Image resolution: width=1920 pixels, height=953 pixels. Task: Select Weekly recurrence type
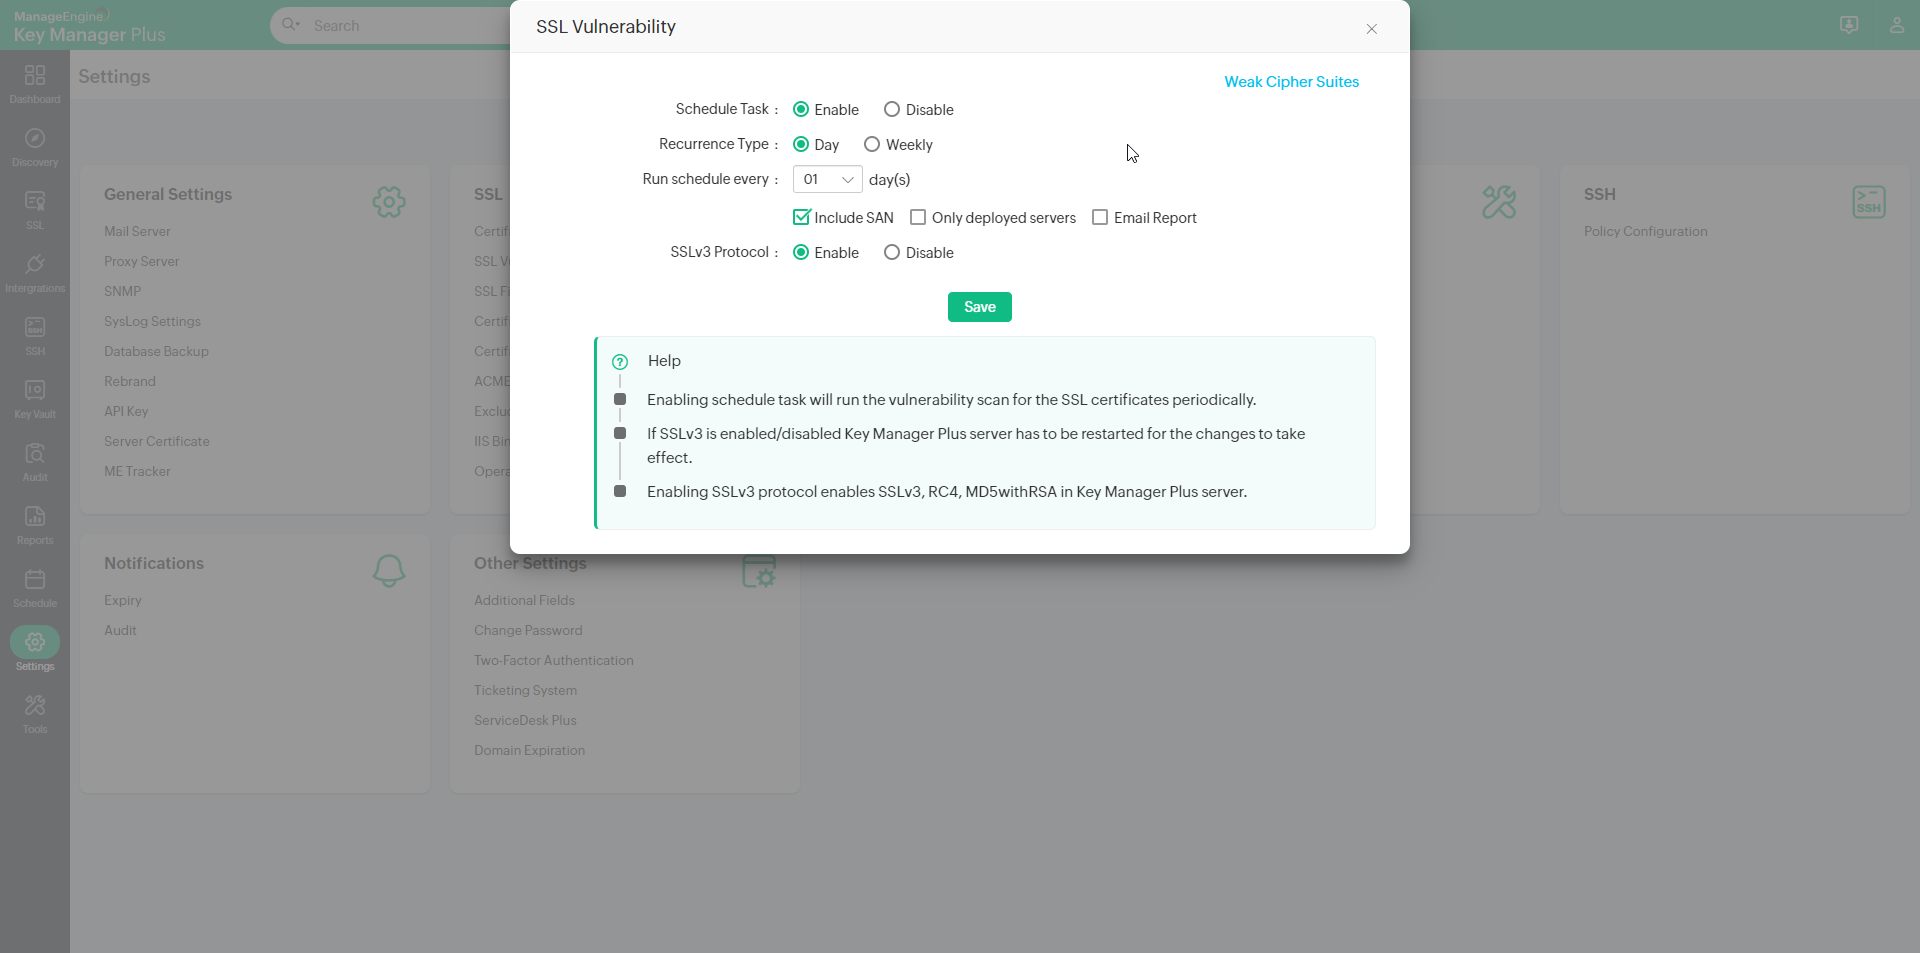pyautogui.click(x=872, y=145)
